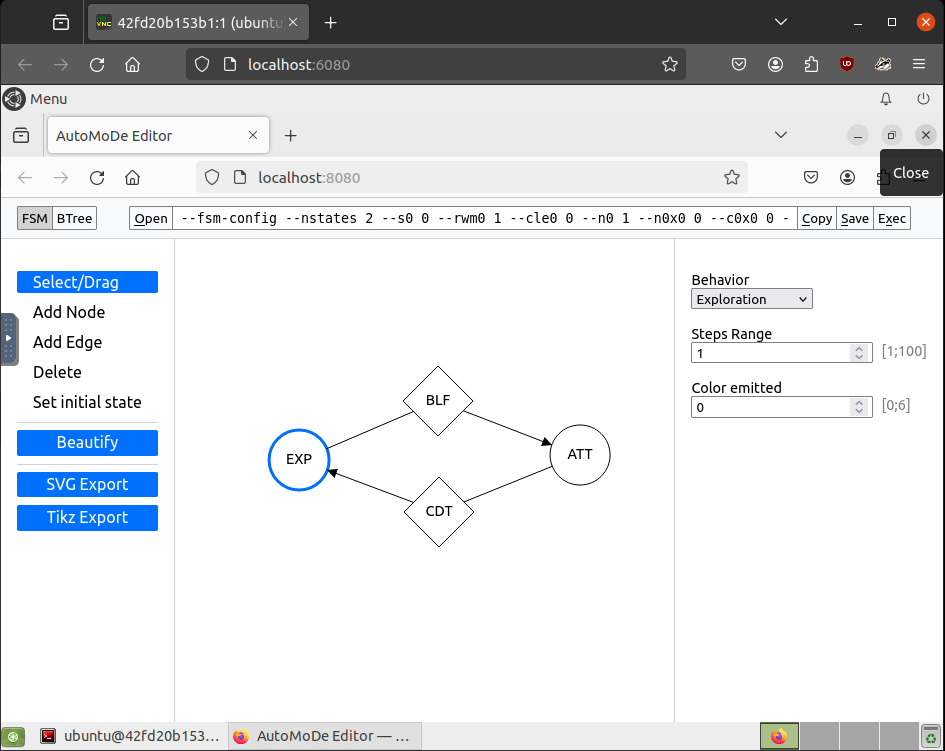945x751 pixels.
Task: Select the Firefox workspace pager thumbnail
Action: tap(779, 736)
